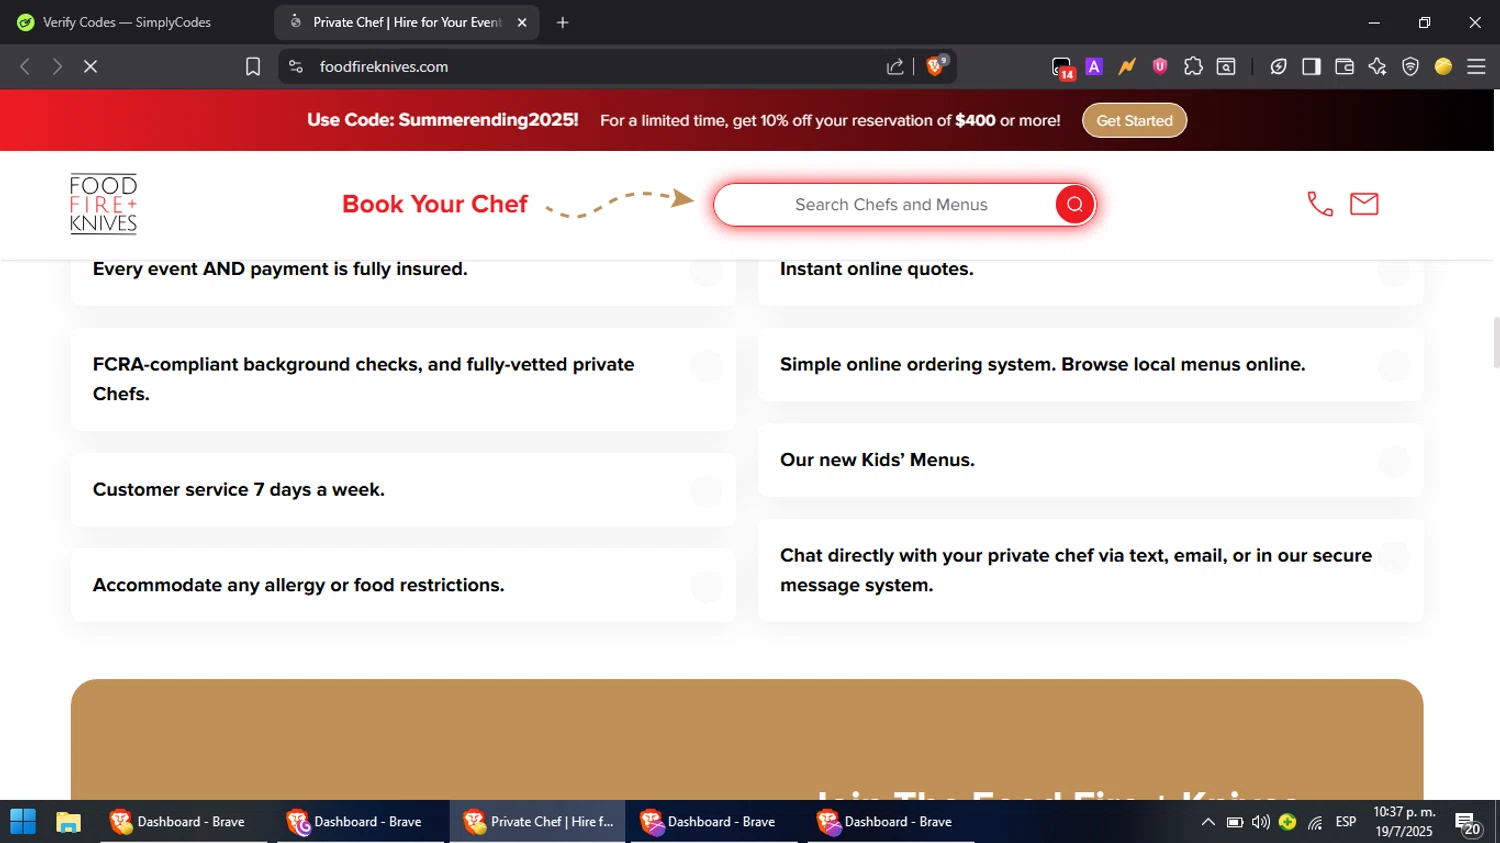Click the FCRA-compliant background checks card

click(403, 379)
